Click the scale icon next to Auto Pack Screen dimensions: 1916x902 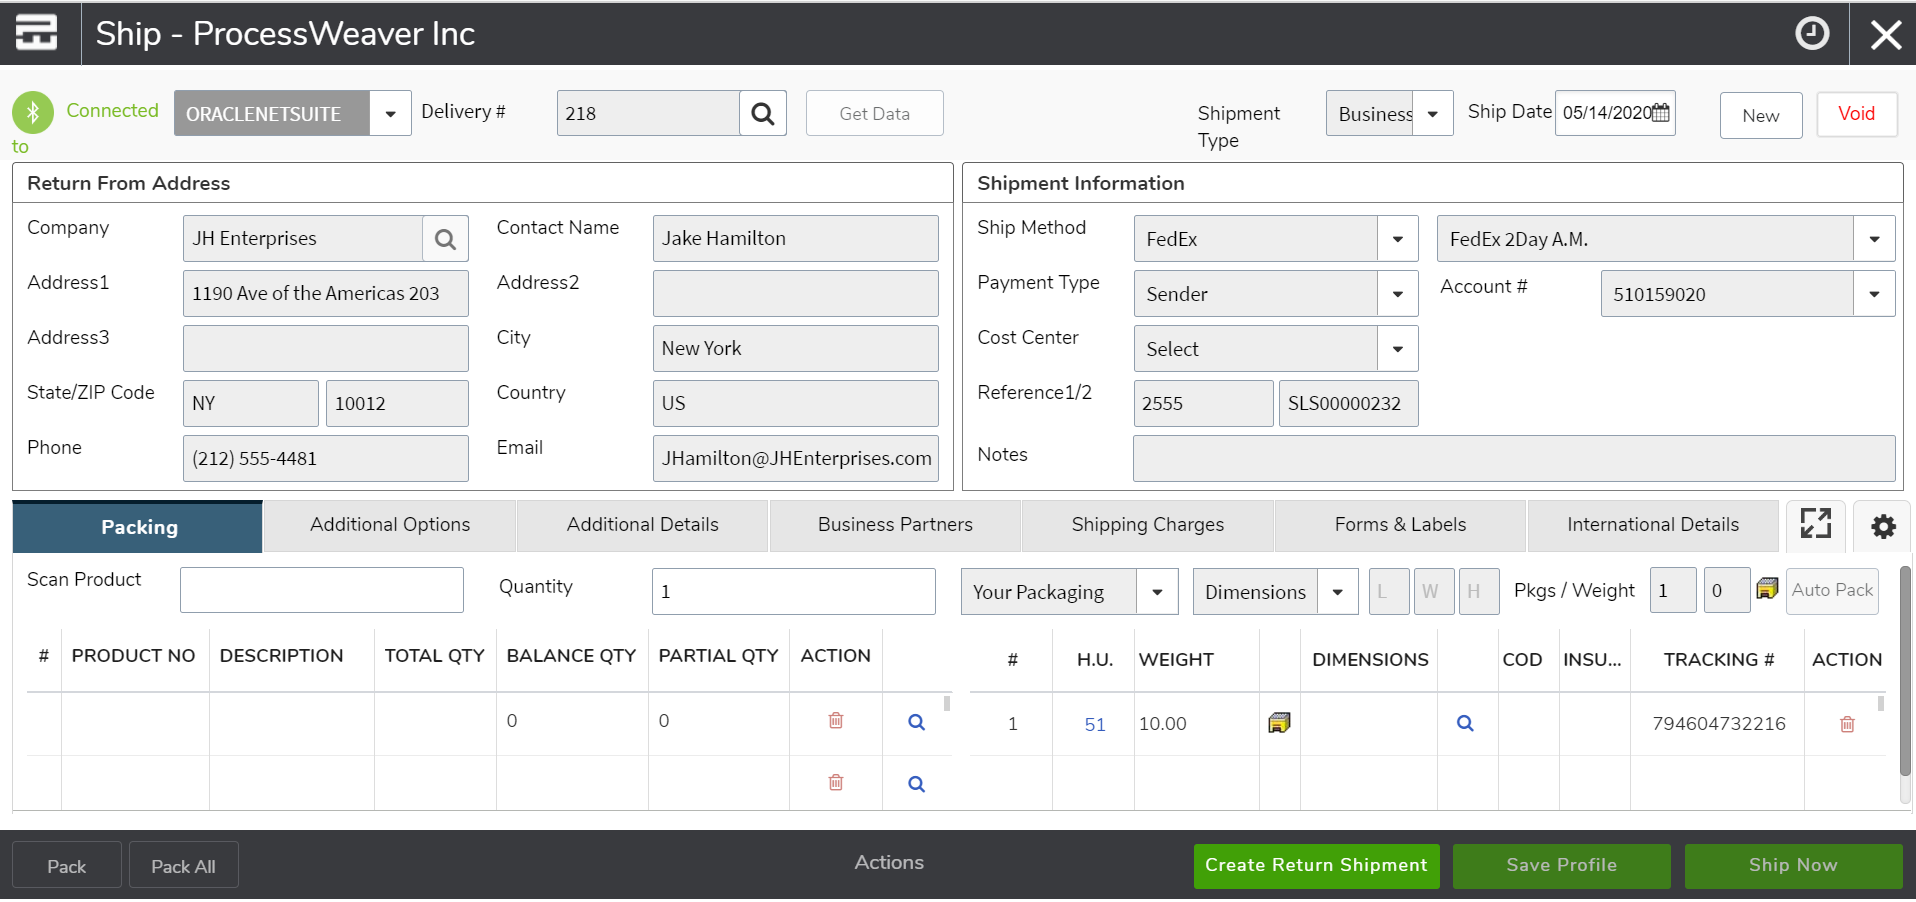point(1767,589)
